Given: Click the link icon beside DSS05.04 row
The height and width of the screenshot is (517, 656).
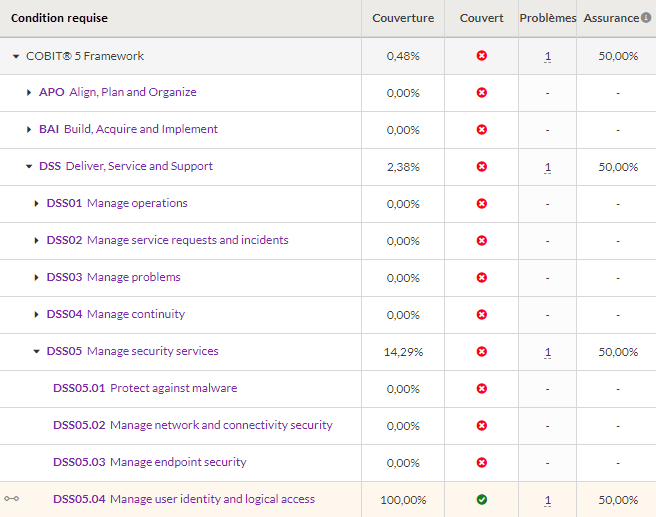Looking at the screenshot, I should pyautogui.click(x=11, y=499).
